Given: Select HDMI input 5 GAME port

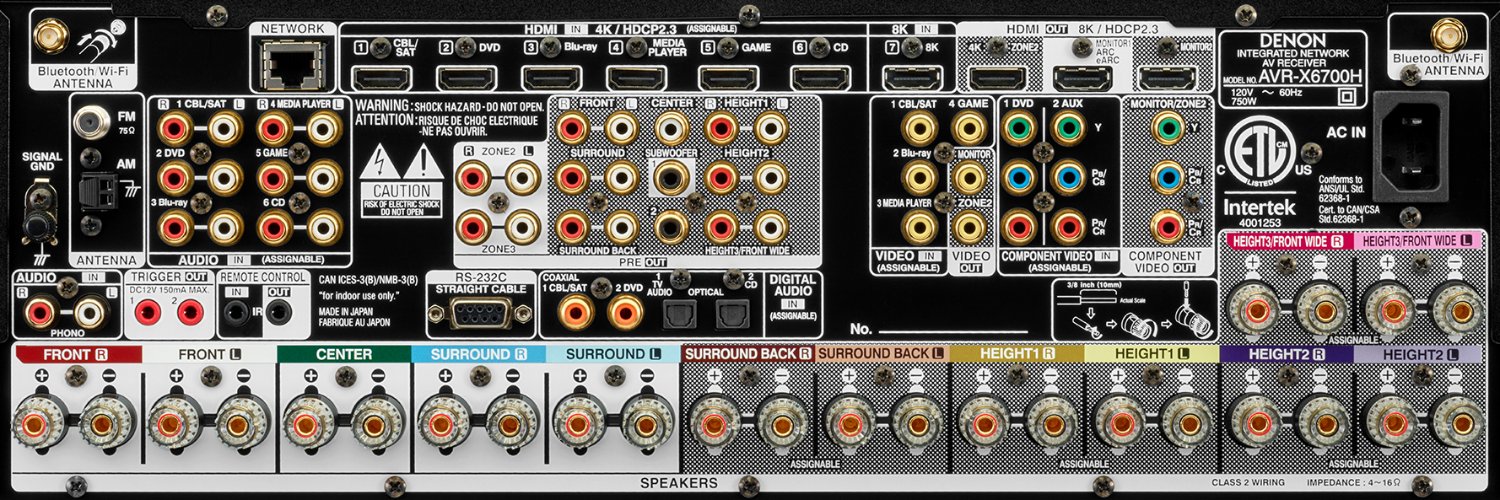Looking at the screenshot, I should [727, 77].
